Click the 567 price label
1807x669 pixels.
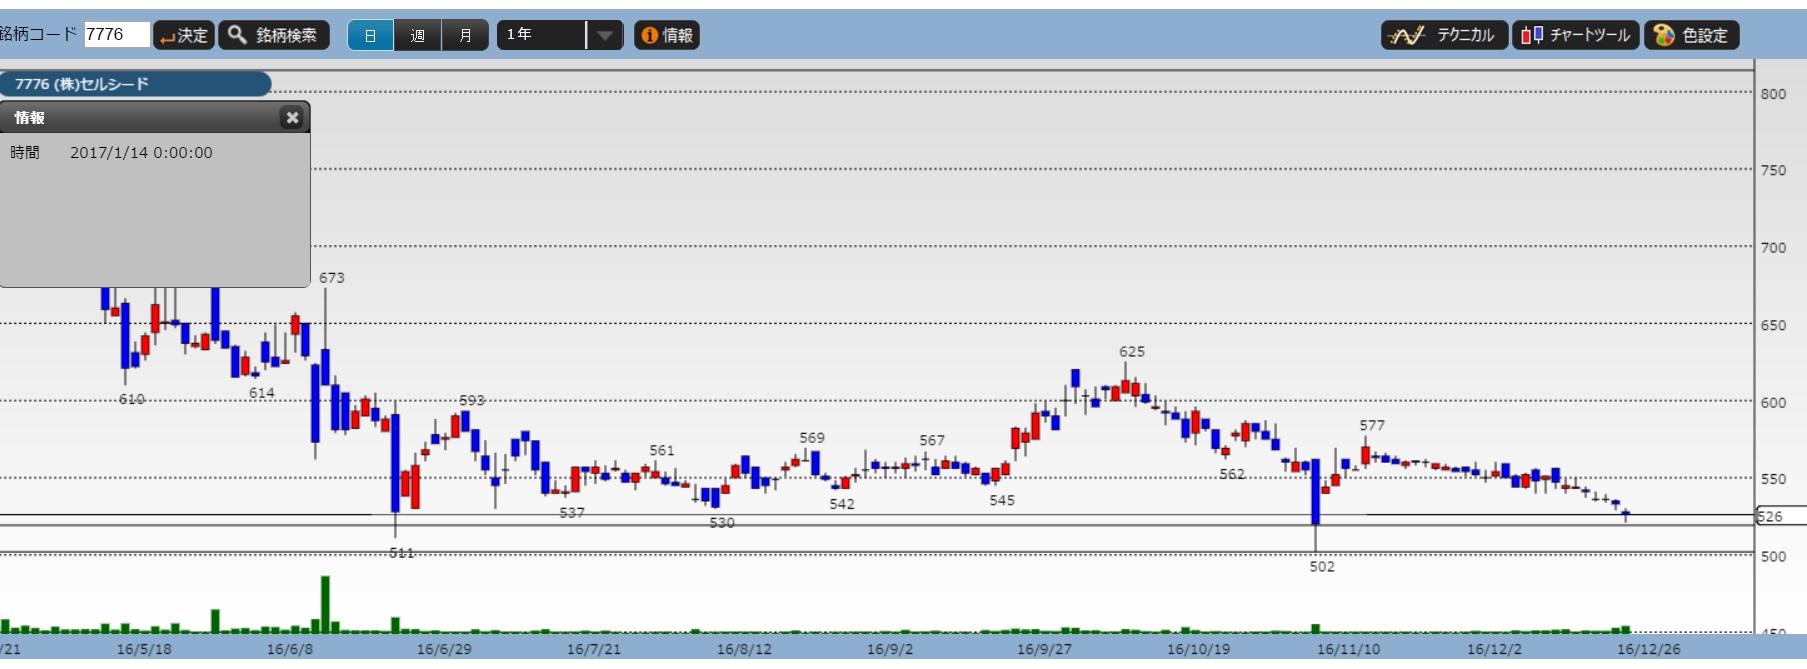tap(932, 441)
